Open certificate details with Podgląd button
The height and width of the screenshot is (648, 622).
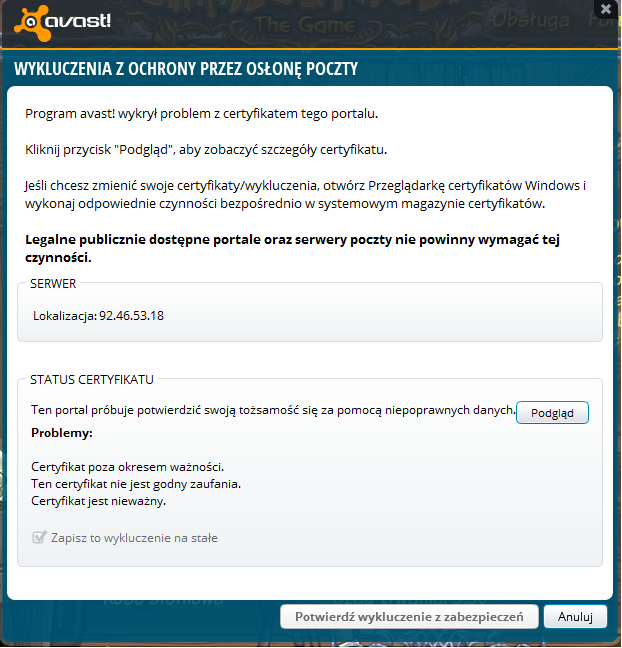(x=552, y=412)
